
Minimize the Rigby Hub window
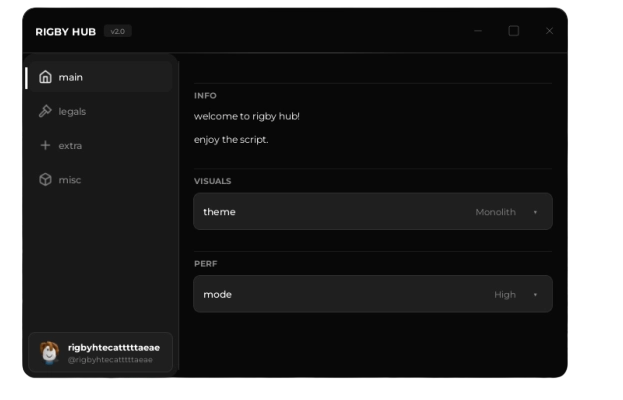pyautogui.click(x=478, y=31)
